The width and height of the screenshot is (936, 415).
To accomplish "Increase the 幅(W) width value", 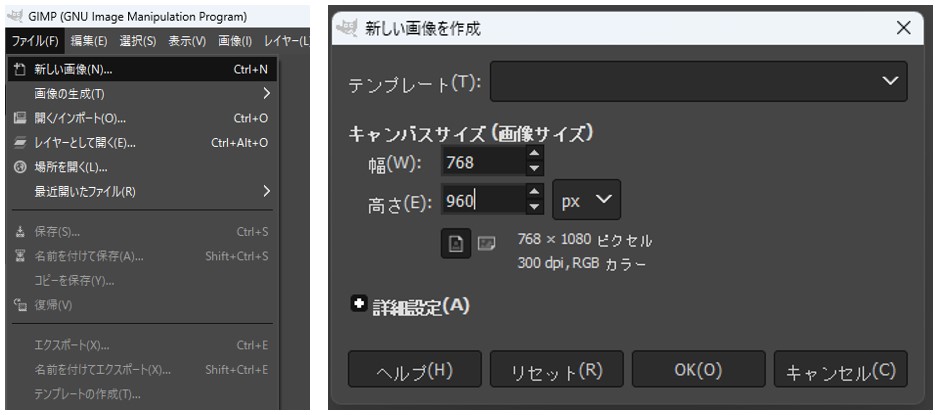I will point(535,154).
